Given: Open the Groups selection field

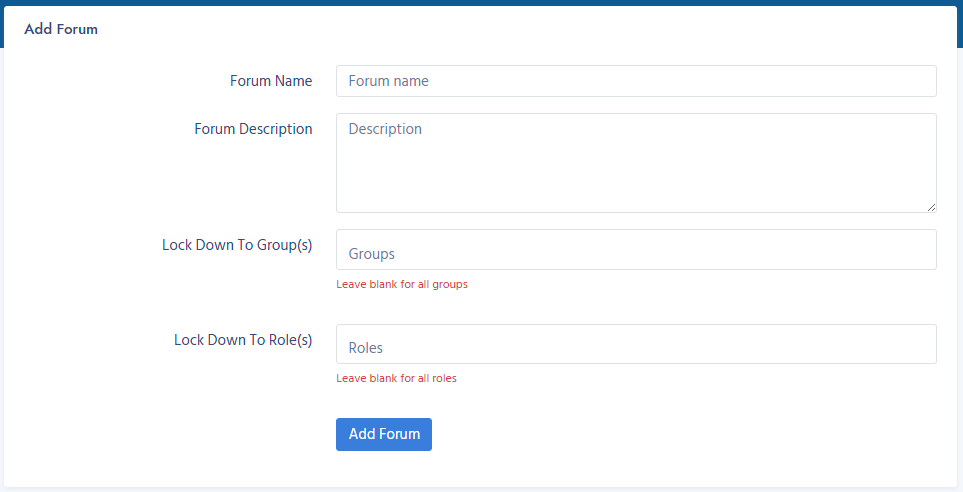Looking at the screenshot, I should [636, 250].
